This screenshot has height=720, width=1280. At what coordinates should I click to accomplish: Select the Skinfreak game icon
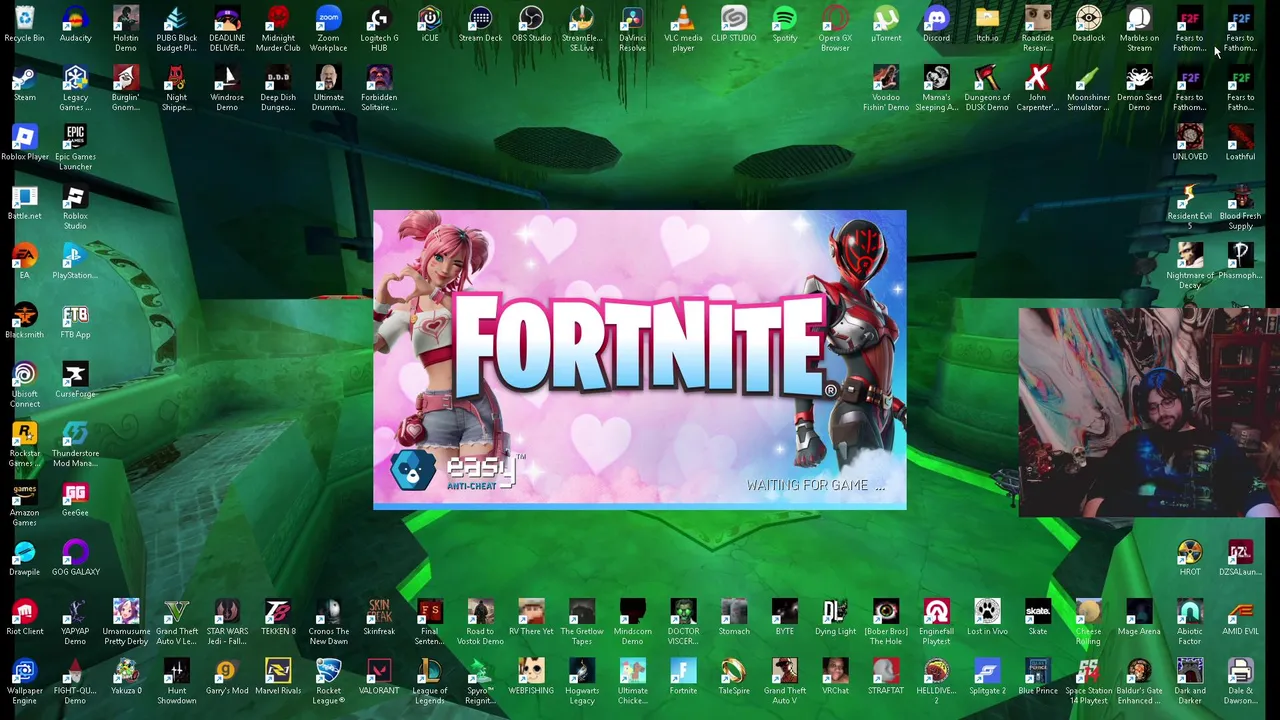pos(379,618)
